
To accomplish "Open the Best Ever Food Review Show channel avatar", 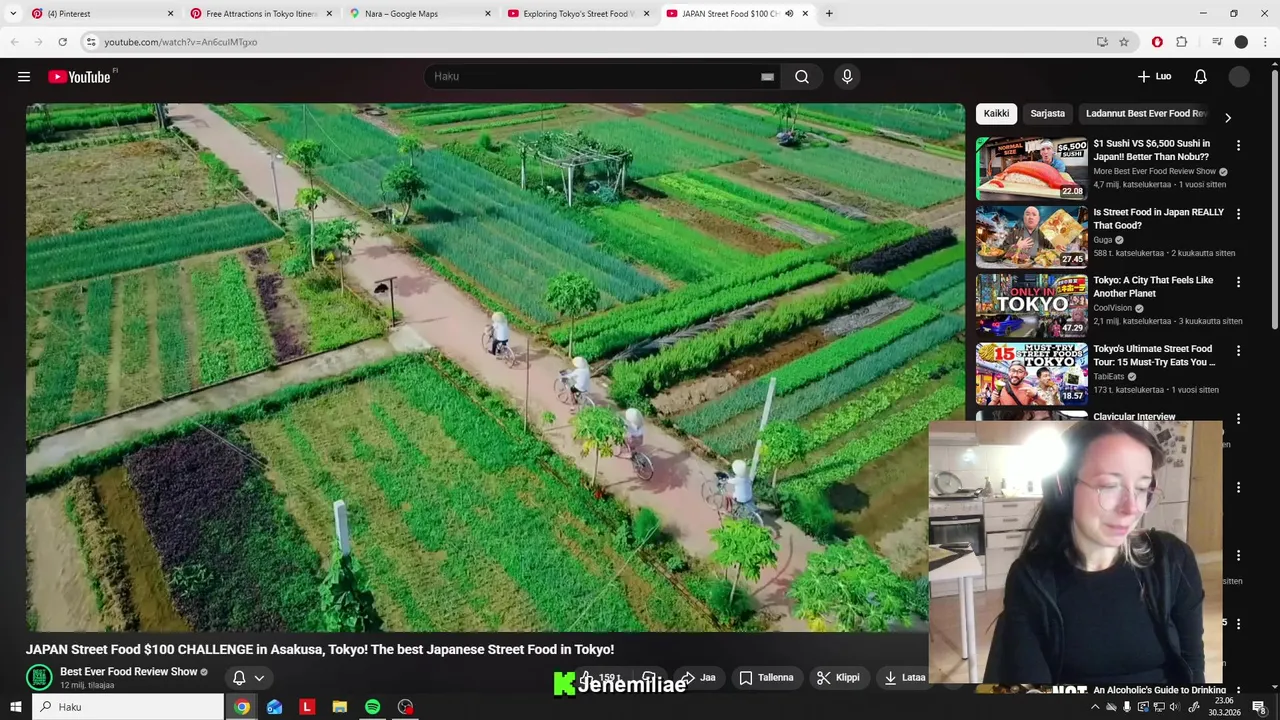I will coord(39,678).
